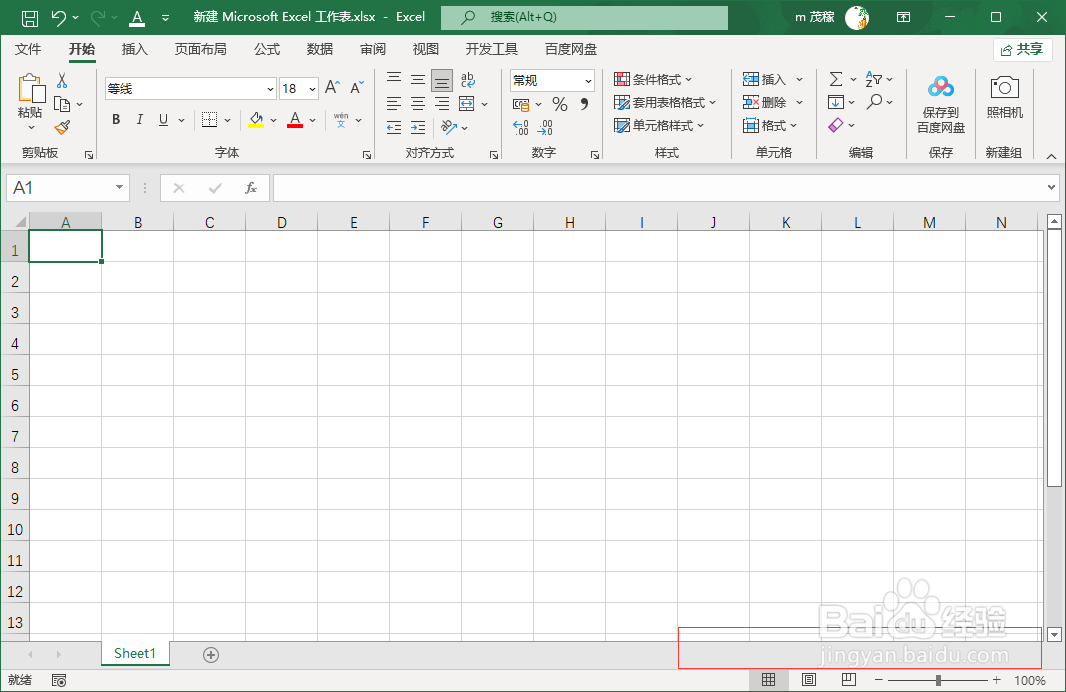Select the Sheet1 tab
1066x692 pixels.
[135, 654]
